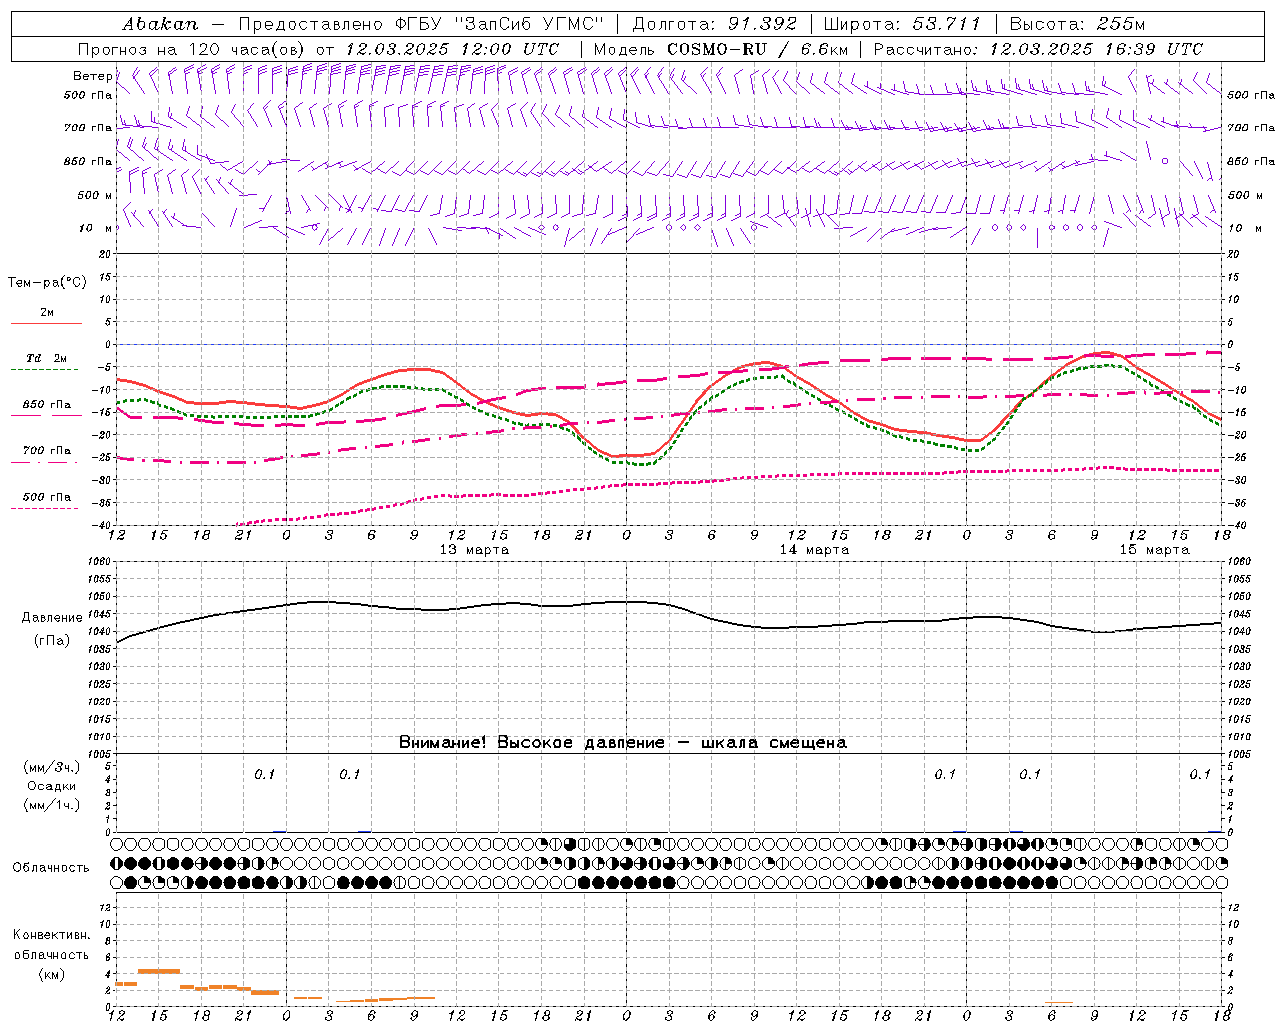Click the Долгота: 91.392 value
This screenshot has height=1024, width=1280.
tap(716, 23)
